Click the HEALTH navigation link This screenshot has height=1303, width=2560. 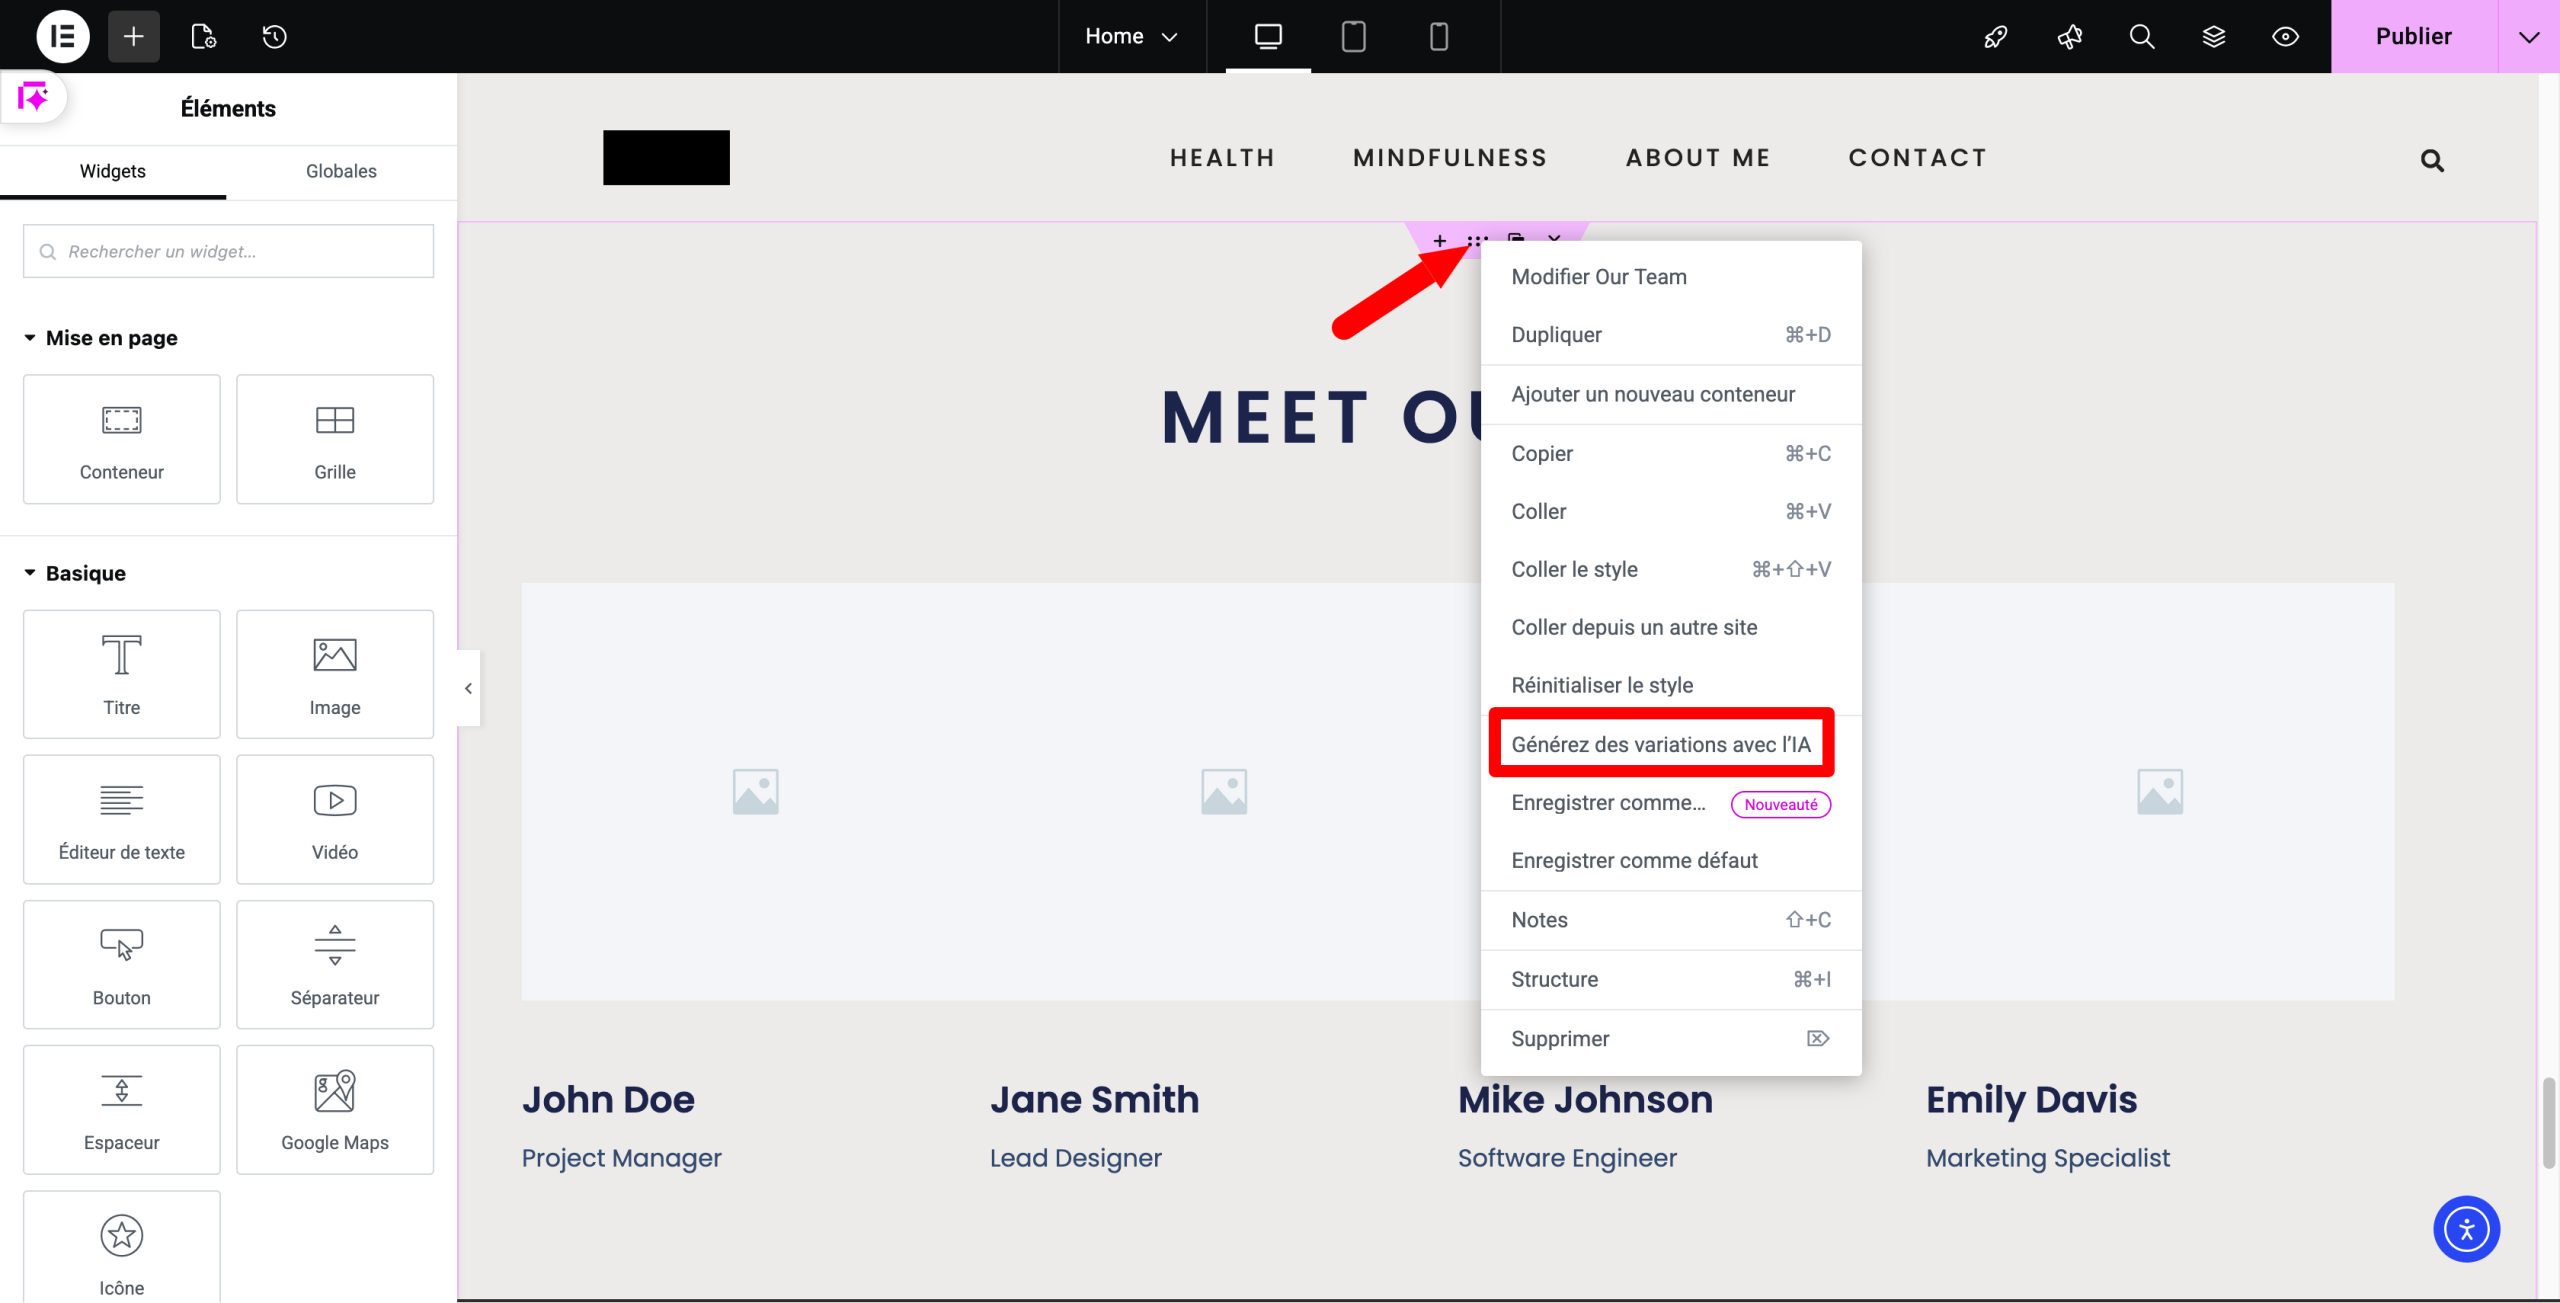1222,158
